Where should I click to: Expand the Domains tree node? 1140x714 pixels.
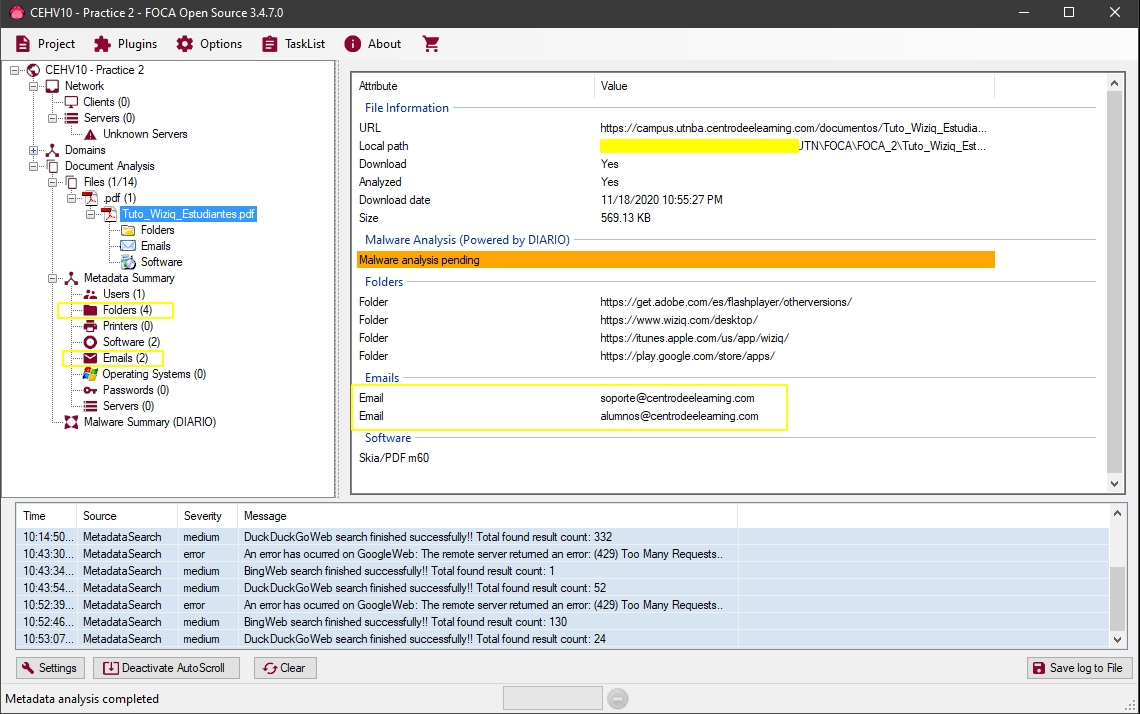click(x=35, y=150)
